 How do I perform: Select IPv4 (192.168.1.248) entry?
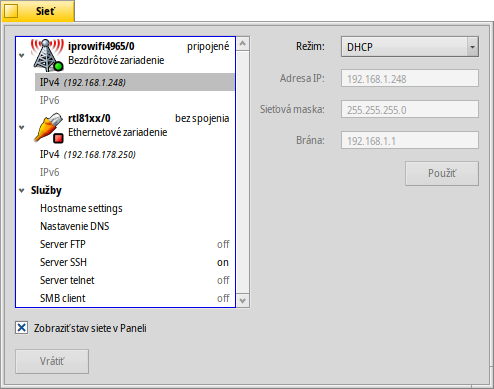pyautogui.click(x=135, y=82)
